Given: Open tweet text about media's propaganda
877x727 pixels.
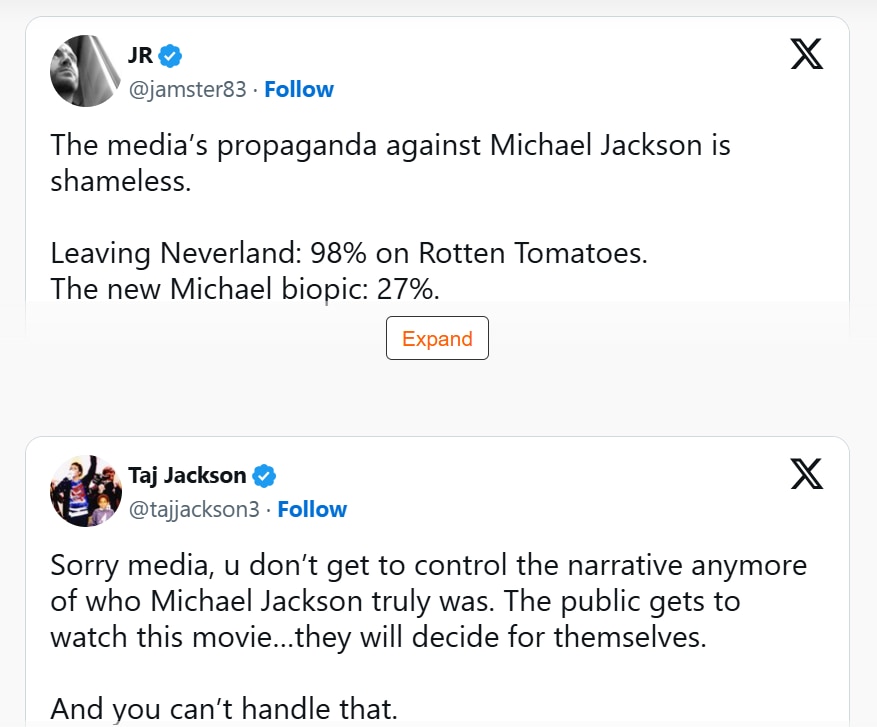Looking at the screenshot, I should 390,163.
